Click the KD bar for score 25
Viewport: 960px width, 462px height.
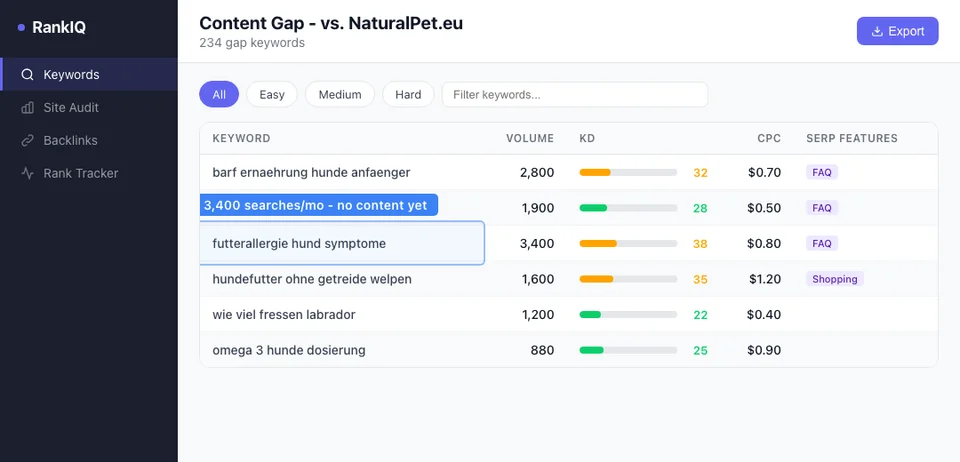(628, 350)
